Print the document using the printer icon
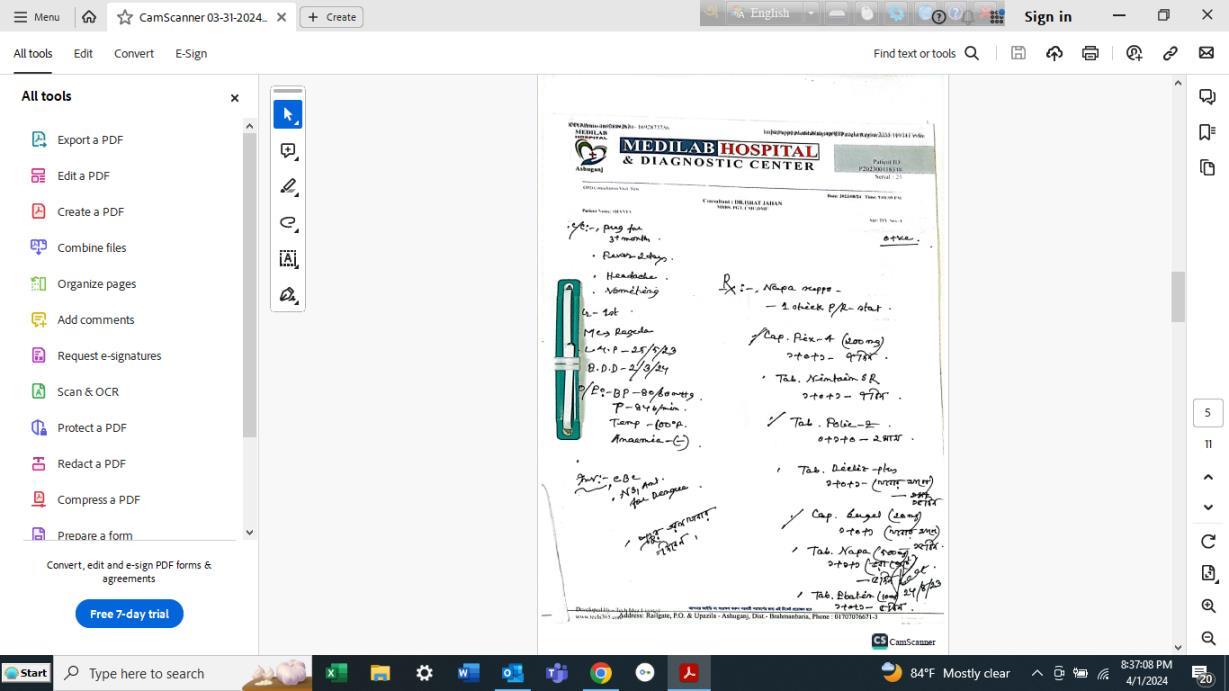Image resolution: width=1229 pixels, height=691 pixels. pos(1090,53)
